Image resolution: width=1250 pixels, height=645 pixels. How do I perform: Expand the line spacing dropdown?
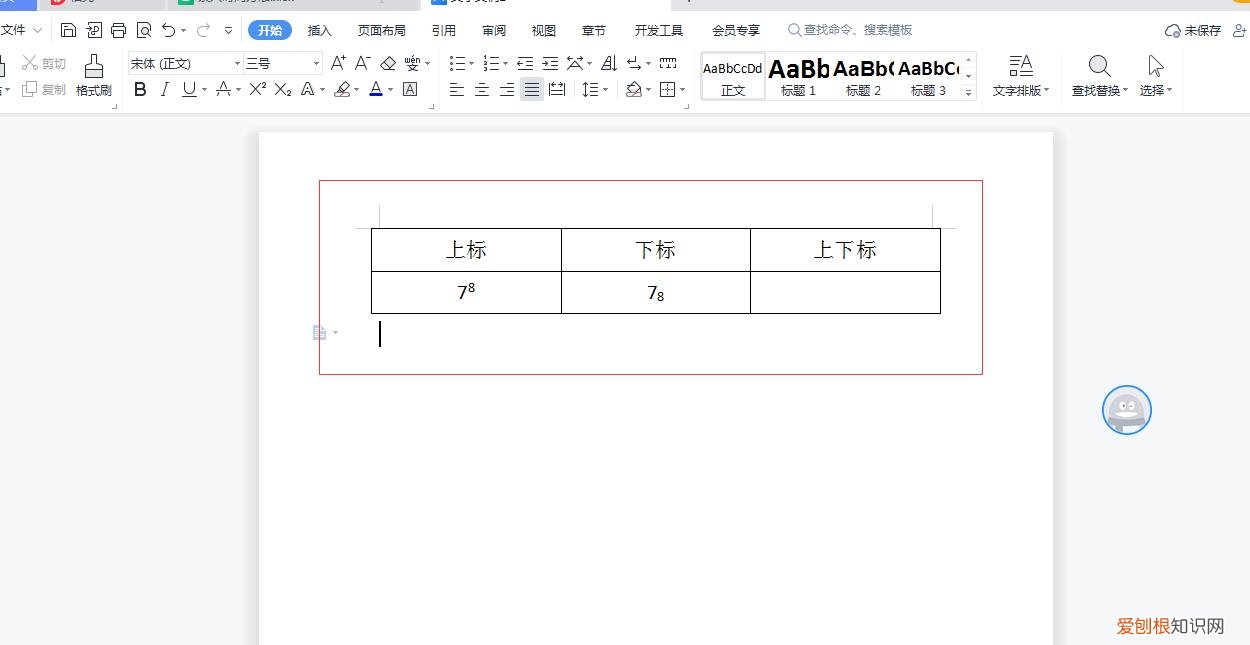[x=605, y=90]
